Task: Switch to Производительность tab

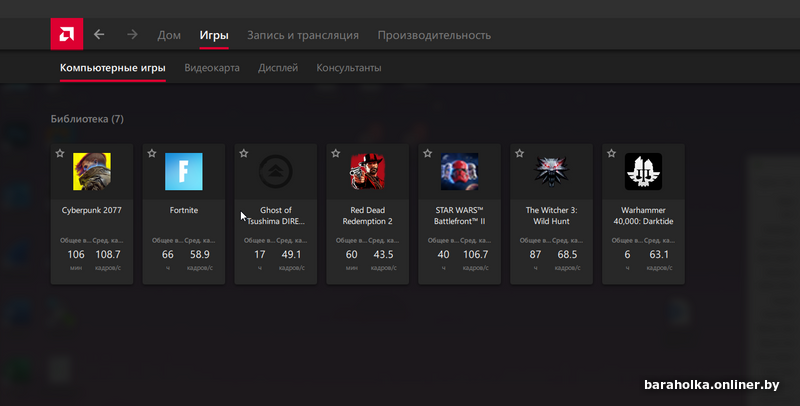Action: [x=434, y=35]
